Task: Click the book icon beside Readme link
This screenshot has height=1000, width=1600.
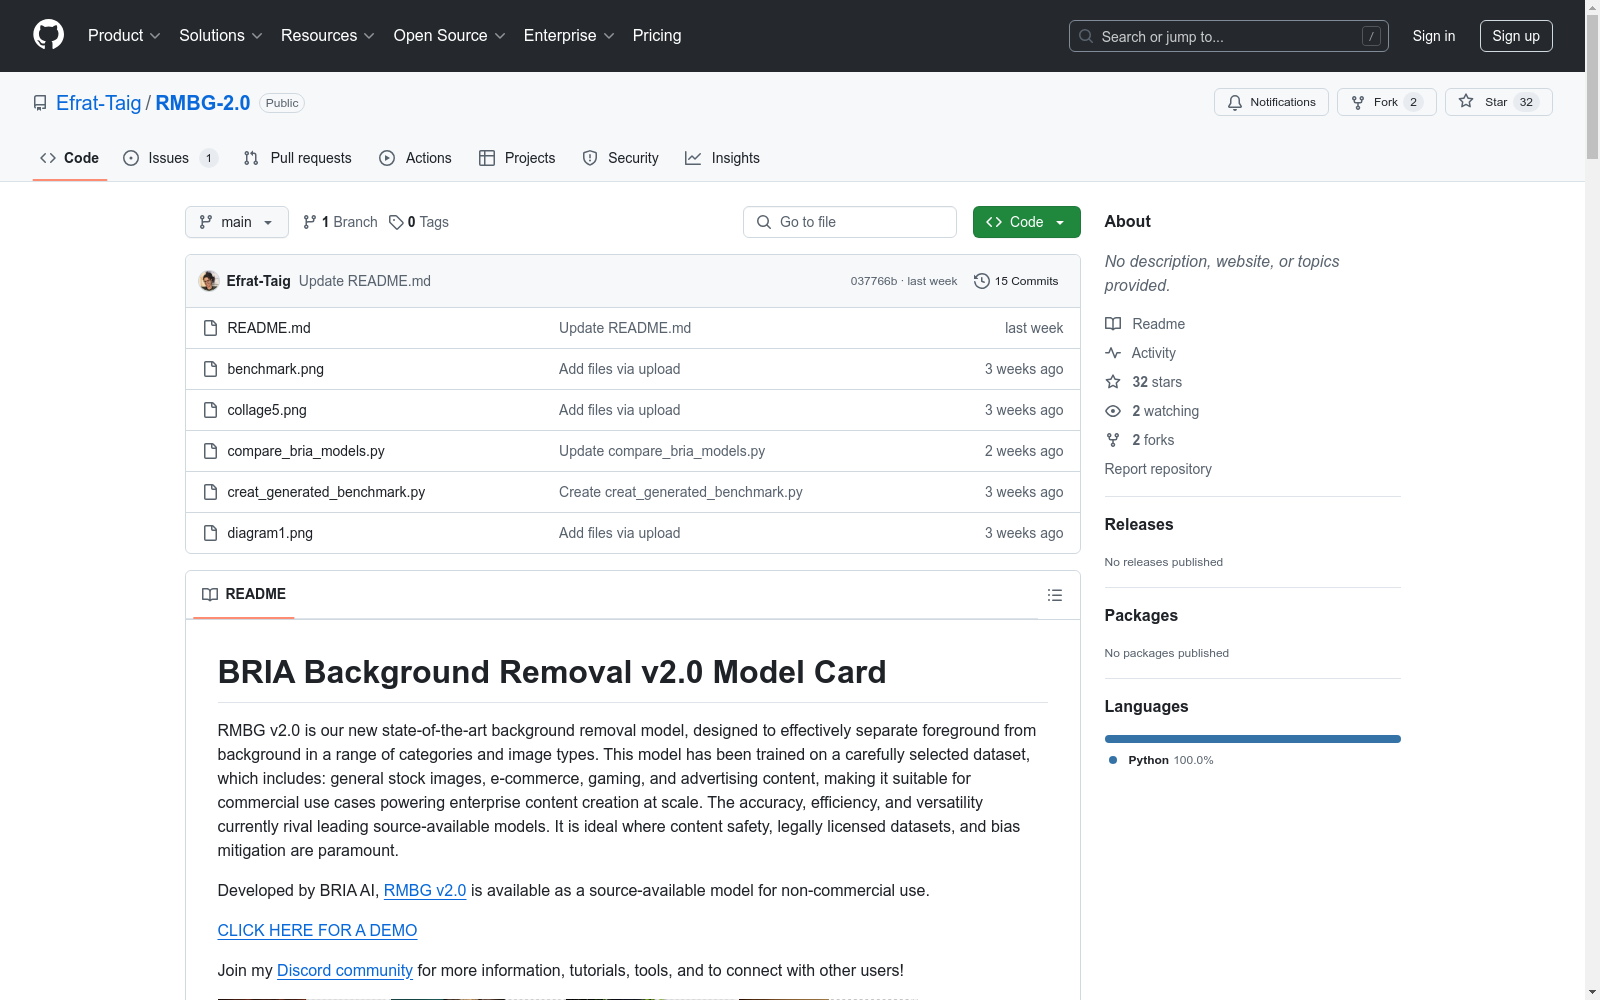Action: 1113,324
